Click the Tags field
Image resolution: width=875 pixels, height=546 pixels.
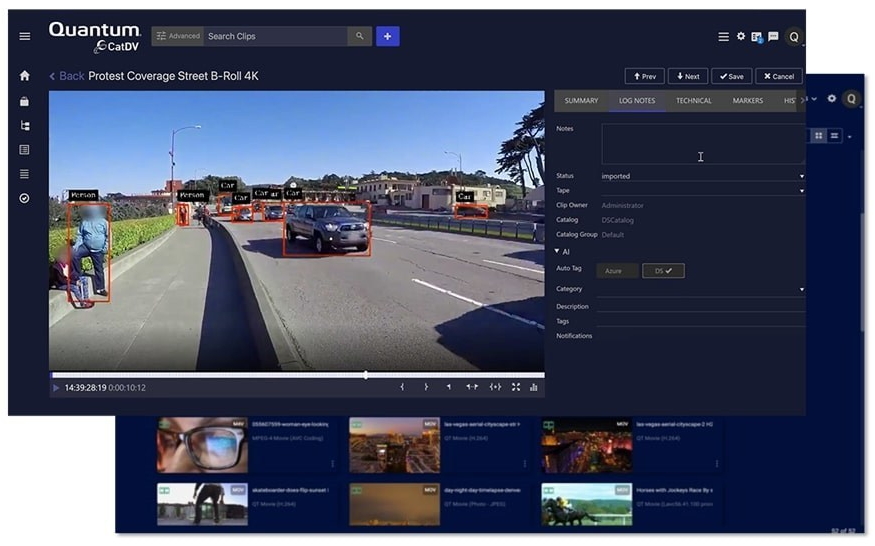tap(700, 320)
